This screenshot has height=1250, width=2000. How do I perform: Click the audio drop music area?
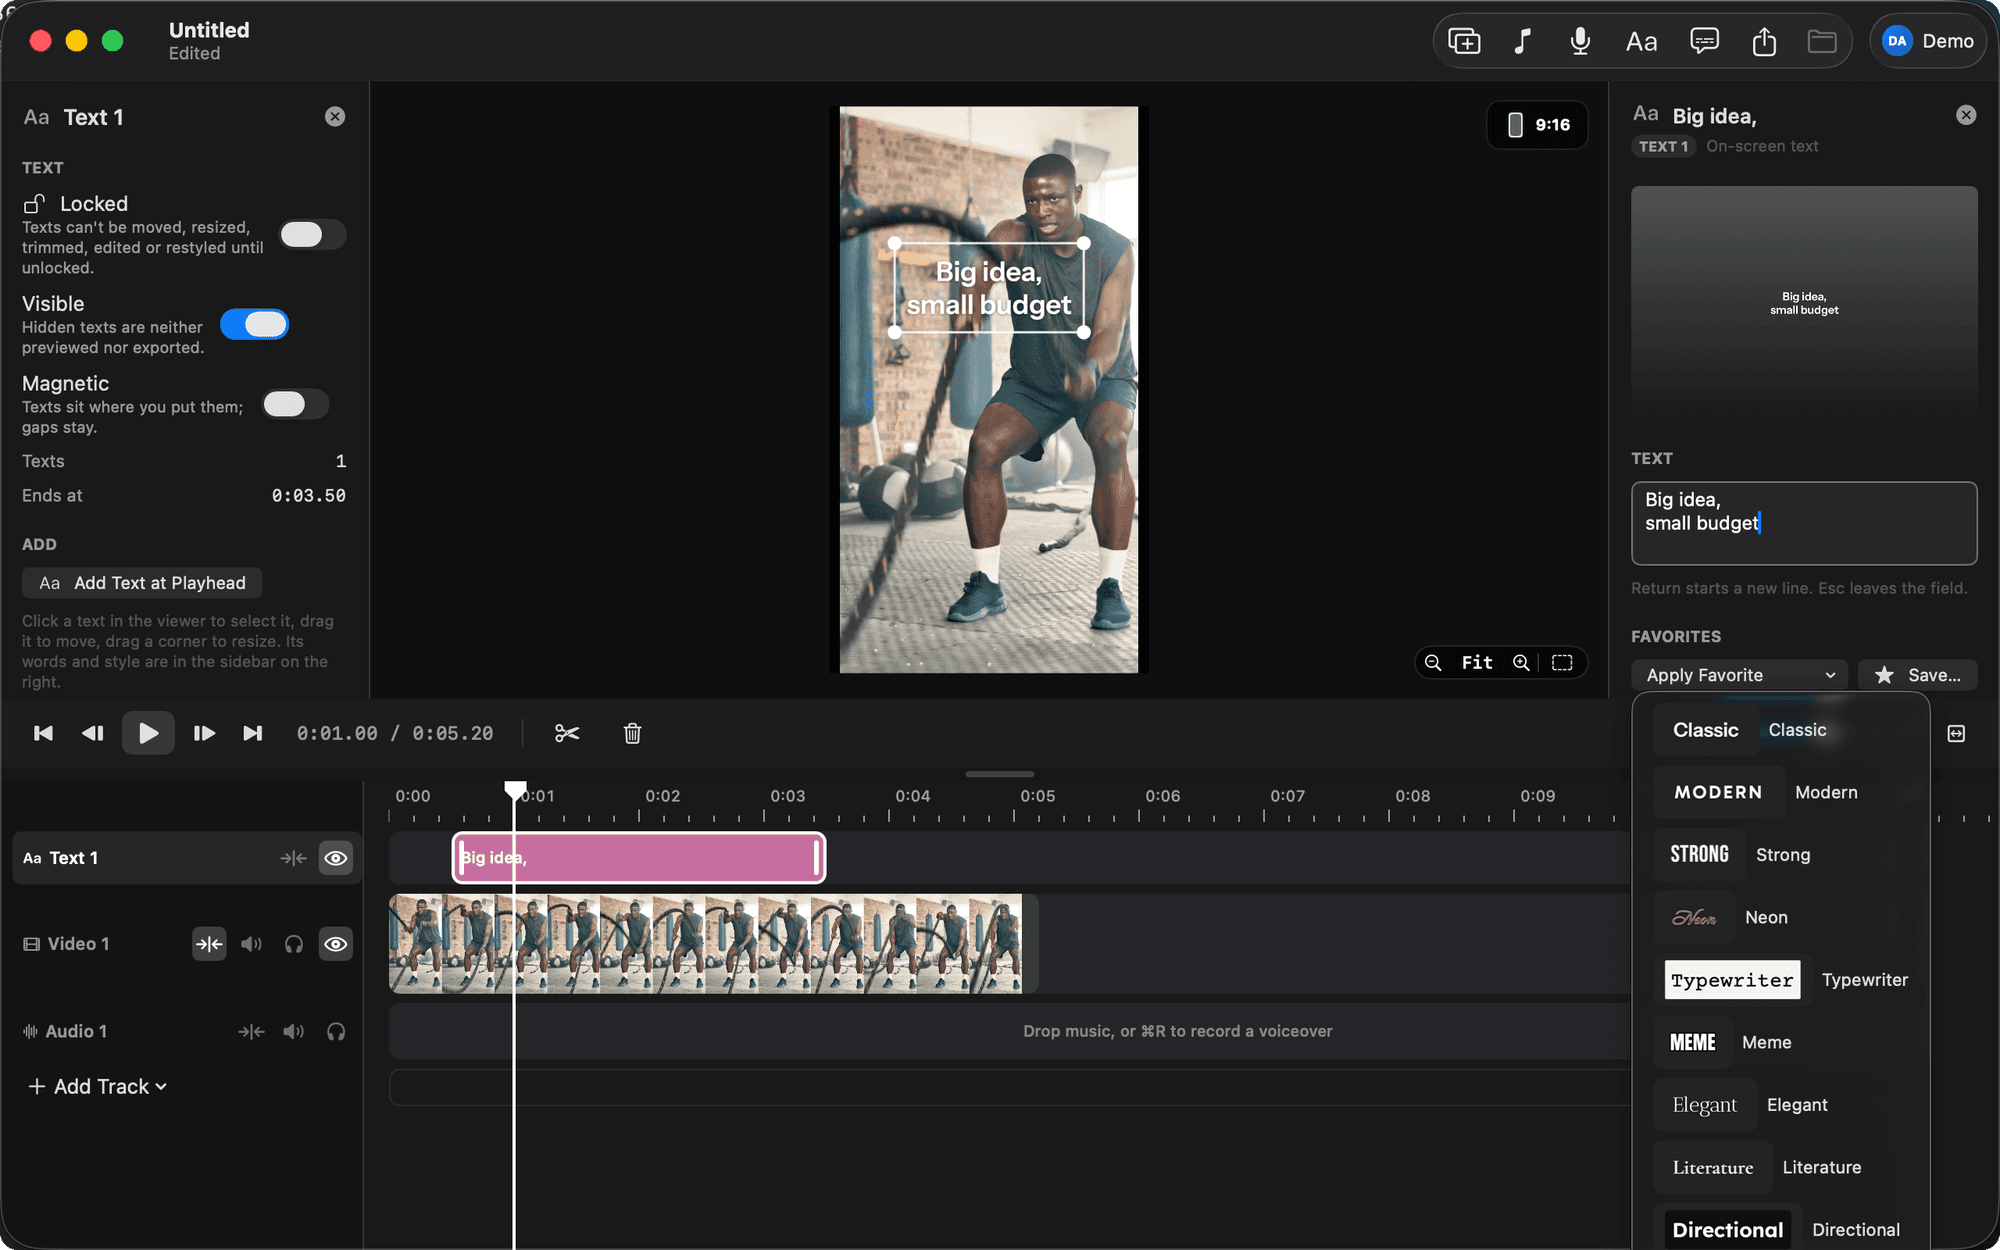click(x=1010, y=1031)
